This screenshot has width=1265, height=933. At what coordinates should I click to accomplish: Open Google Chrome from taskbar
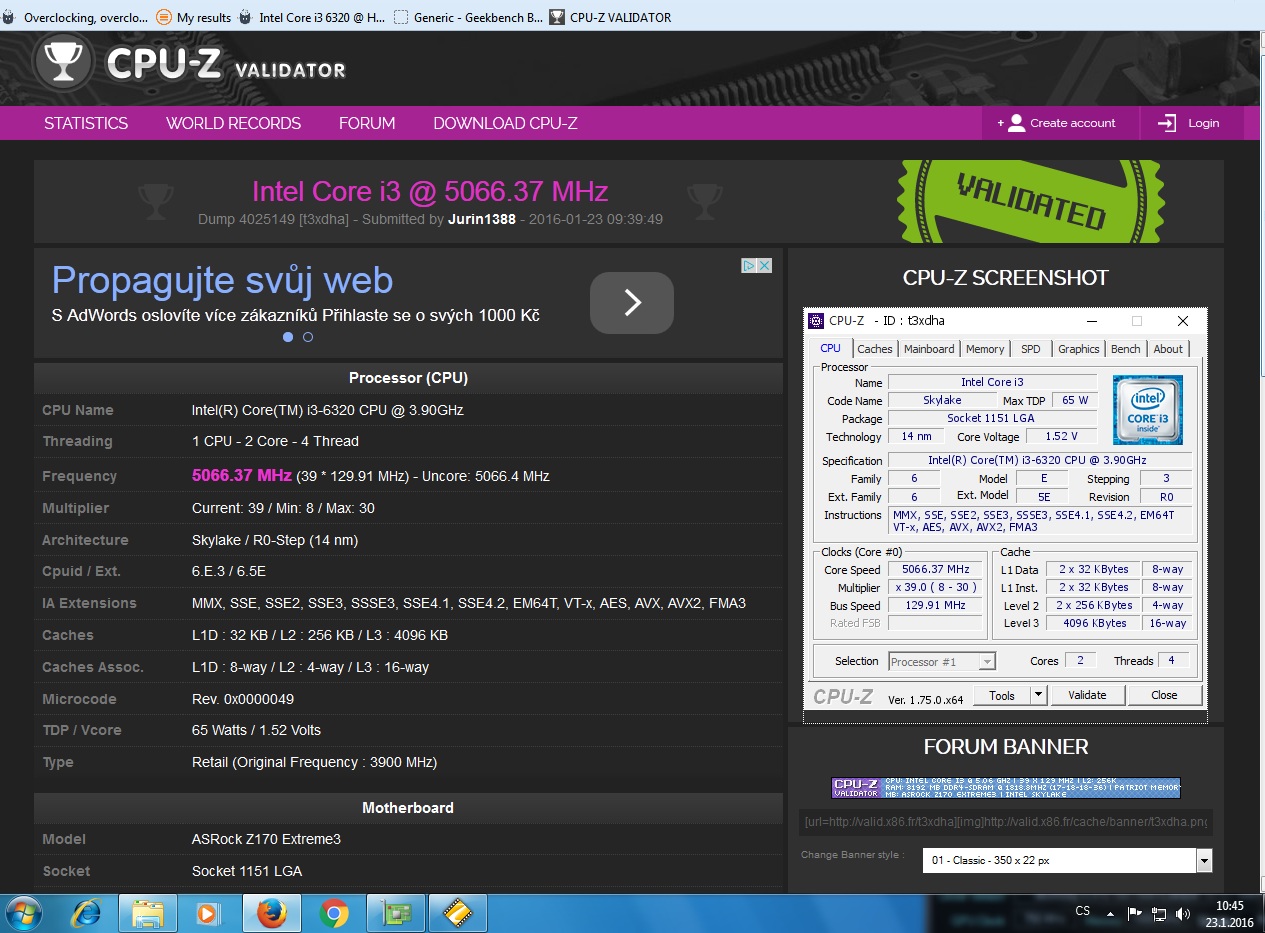click(x=334, y=913)
